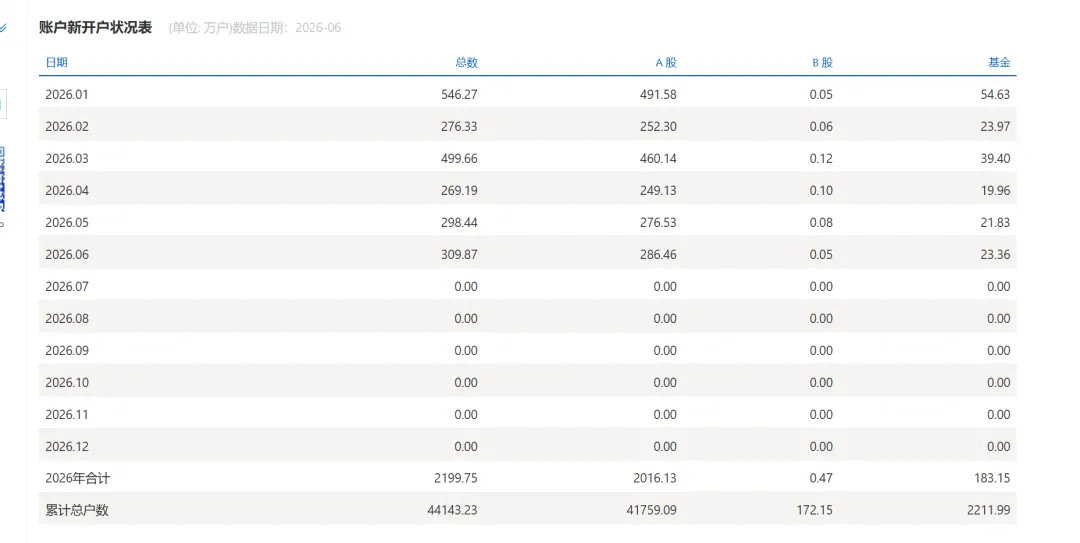Click the 日期 column header

coord(56,62)
